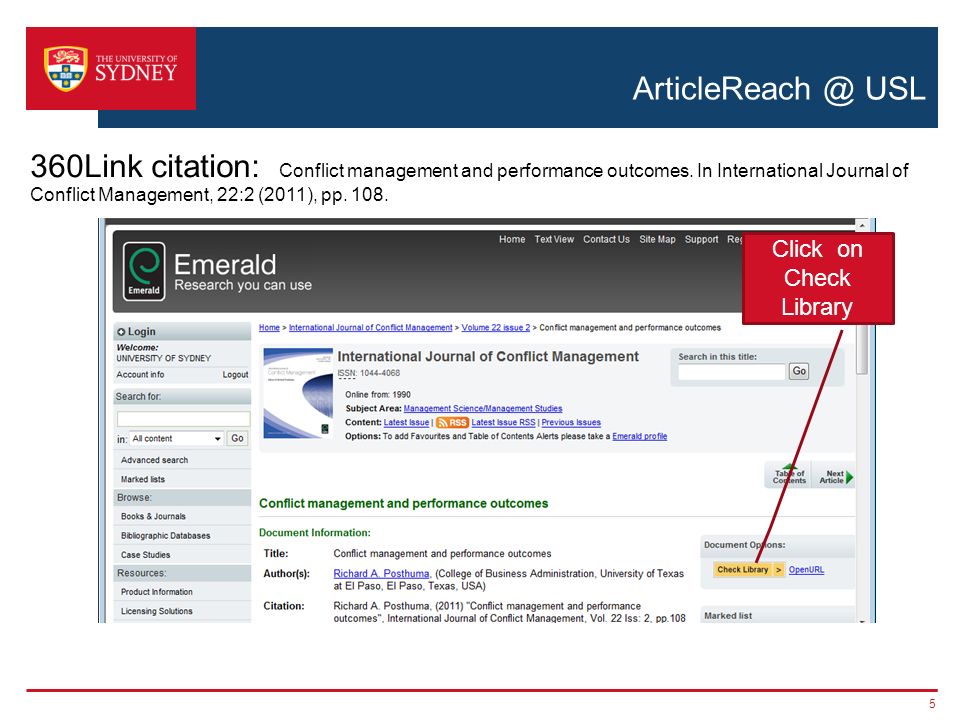
Task: Click the Emerald logo icon
Action: click(144, 271)
